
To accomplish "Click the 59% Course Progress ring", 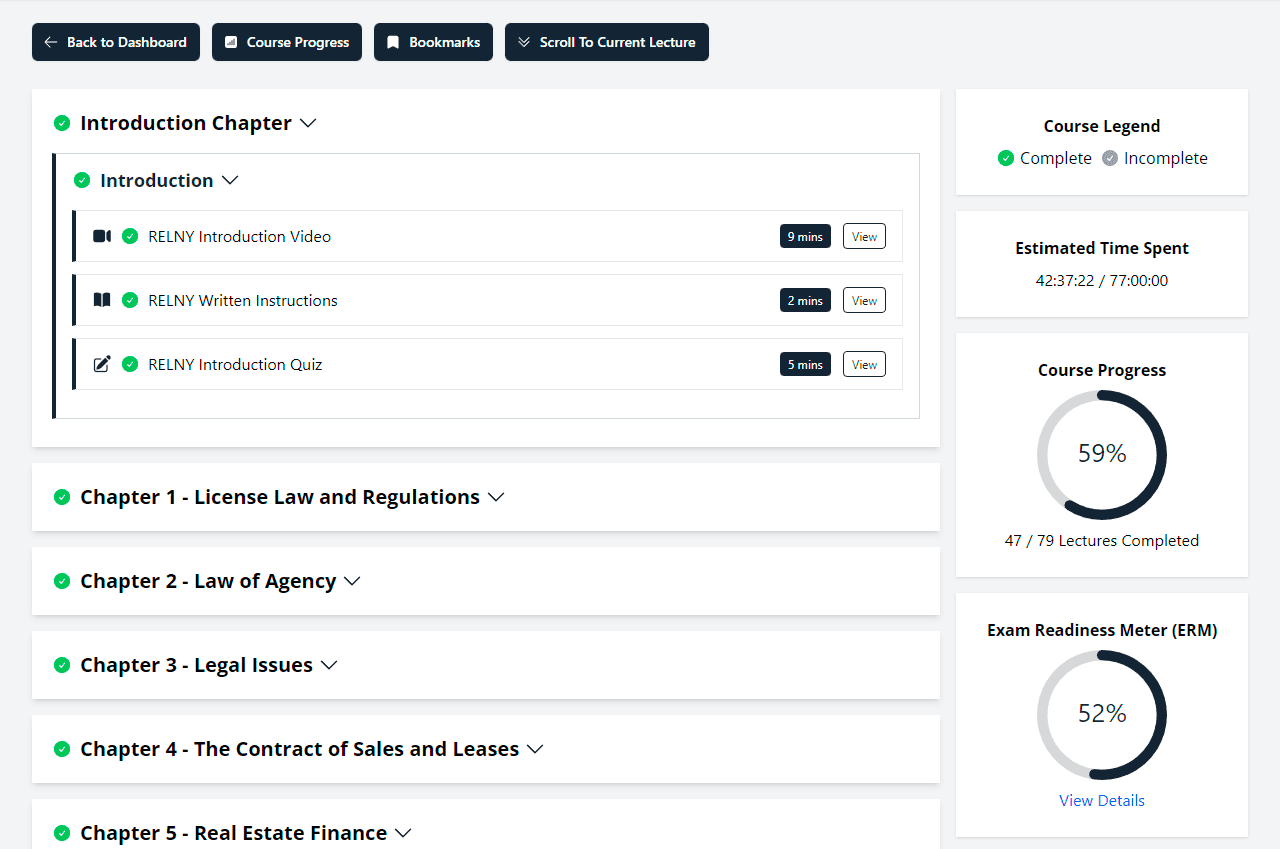I will 1101,454.
